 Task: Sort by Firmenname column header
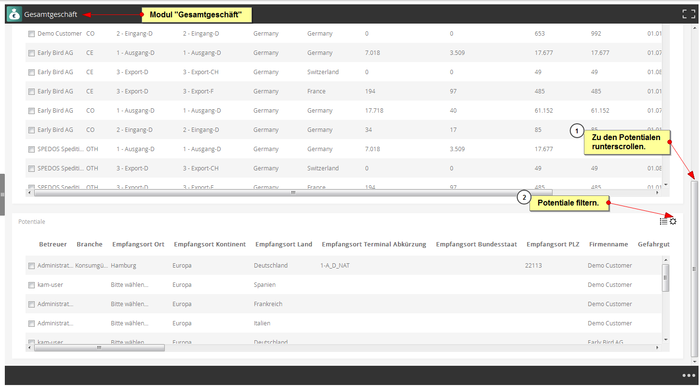point(608,244)
